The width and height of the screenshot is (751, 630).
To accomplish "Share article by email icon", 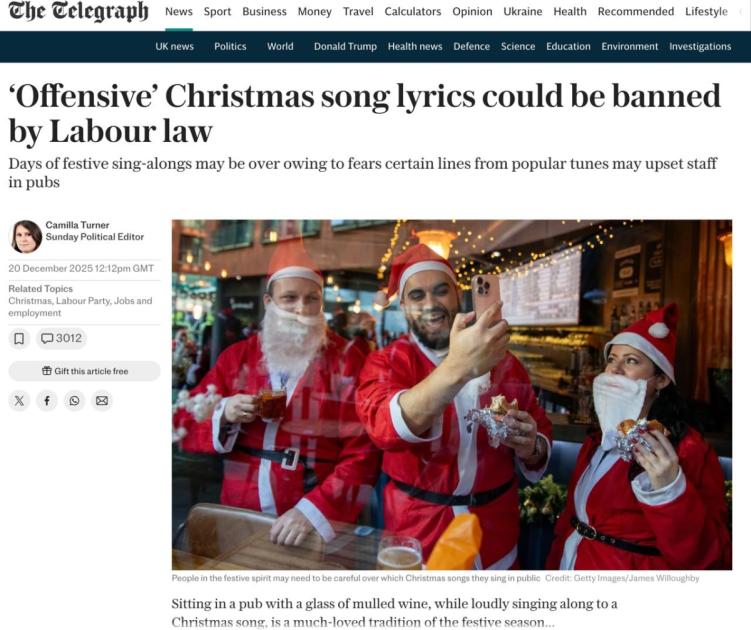I will point(102,401).
